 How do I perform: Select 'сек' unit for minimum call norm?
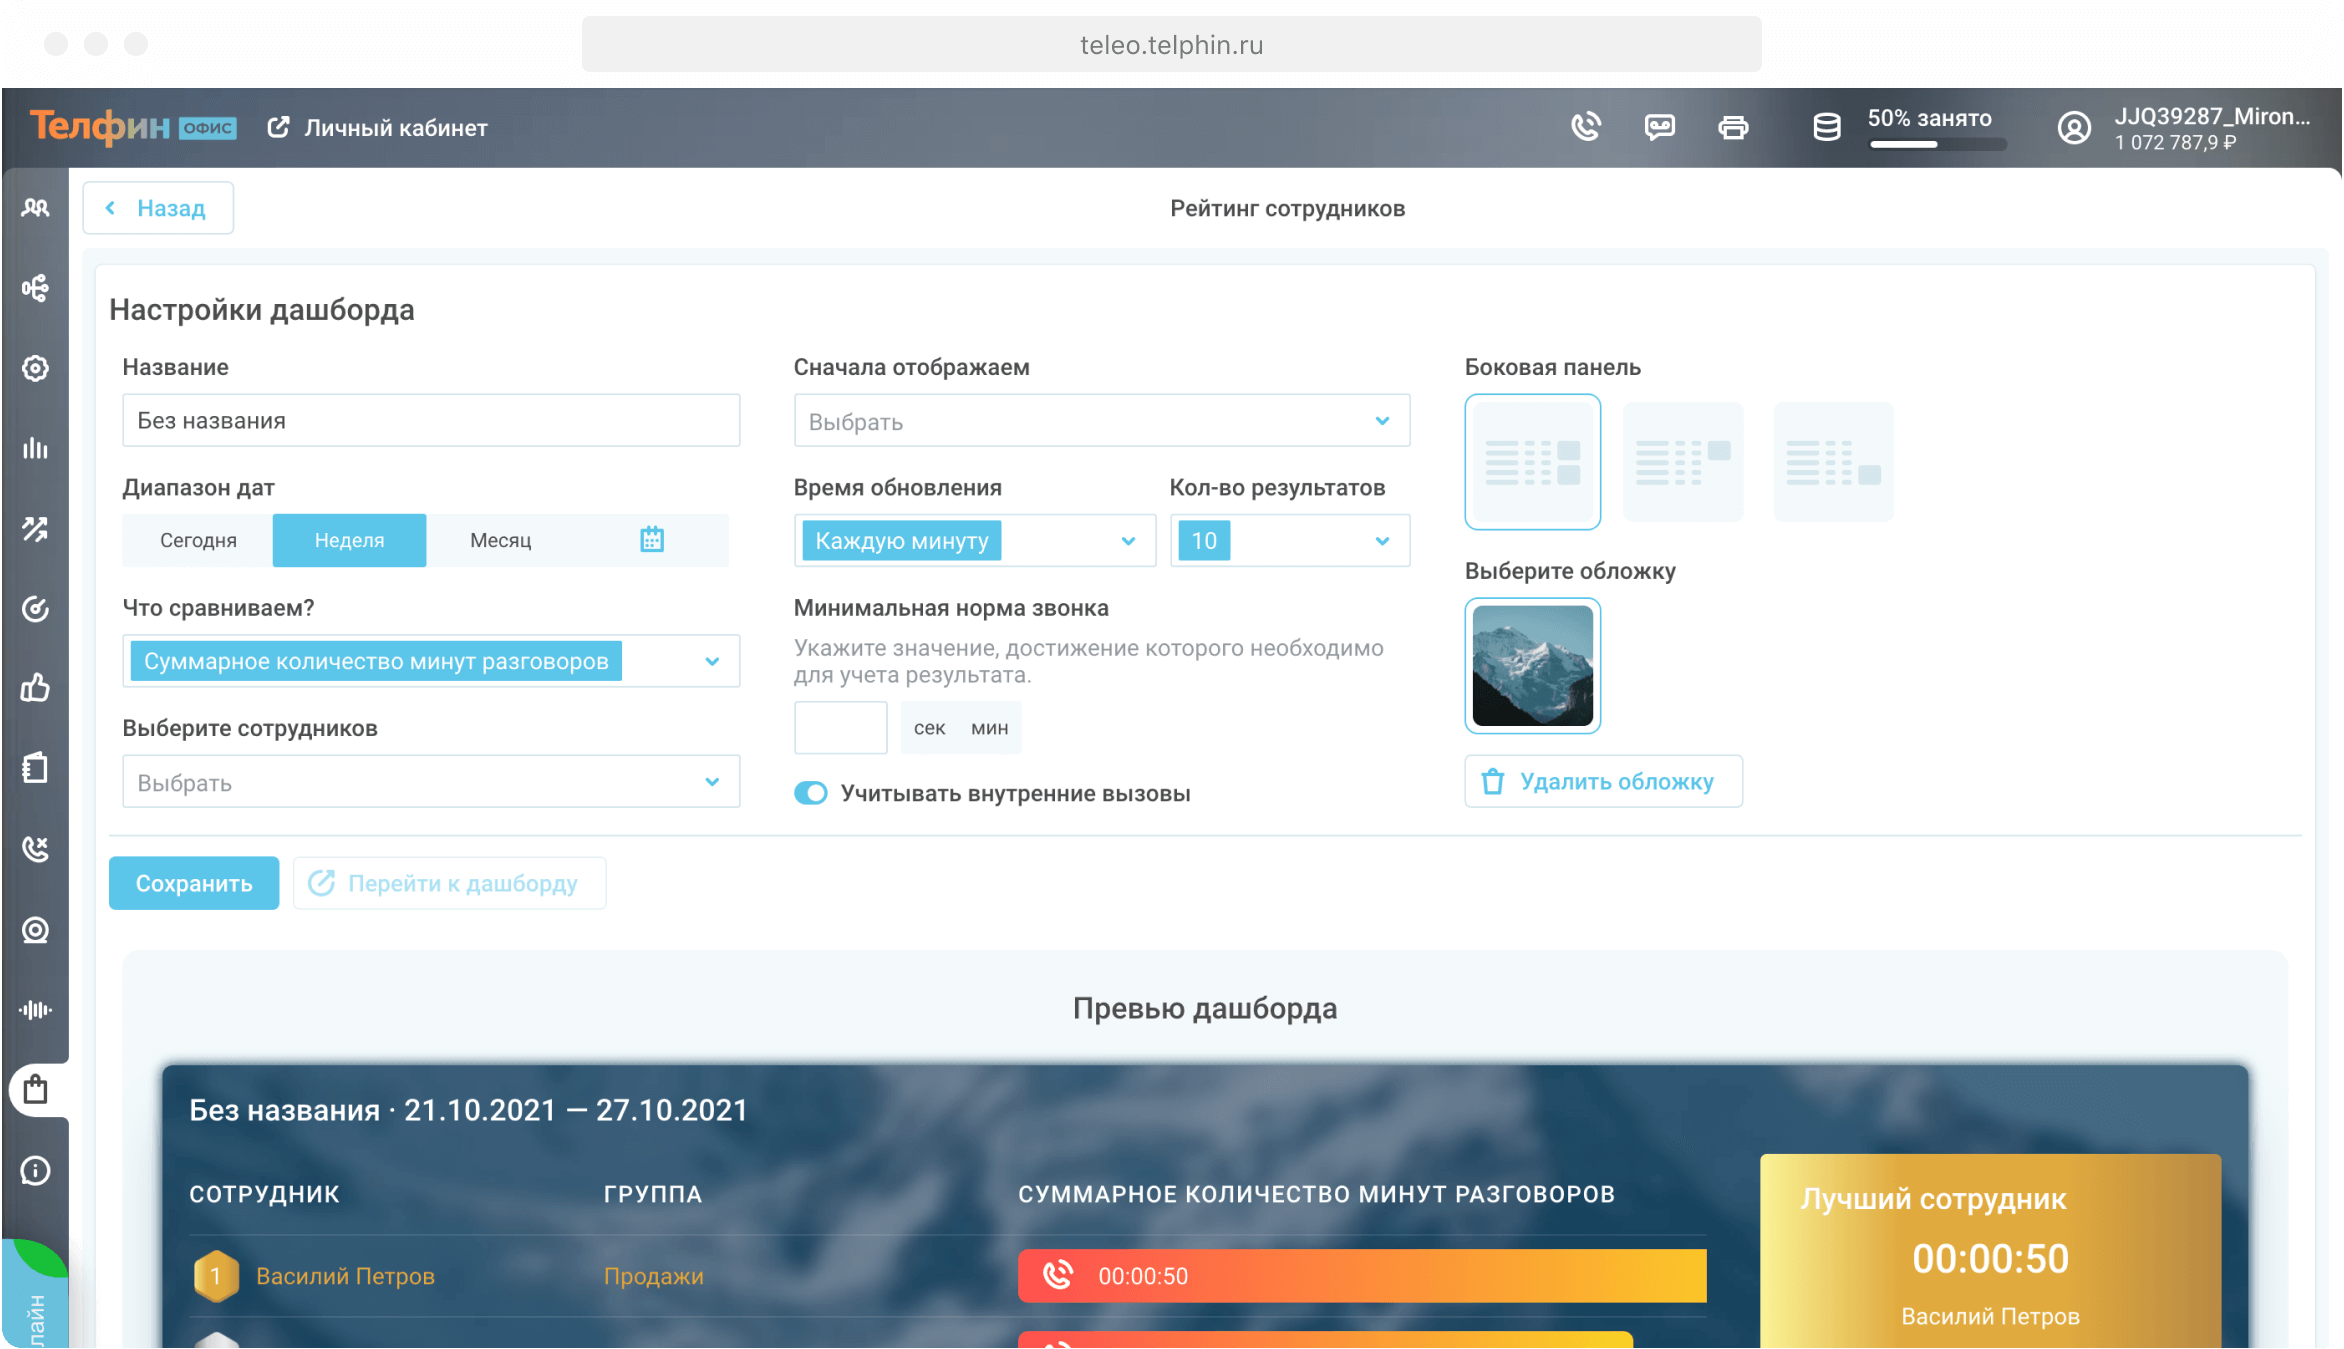pyautogui.click(x=929, y=728)
